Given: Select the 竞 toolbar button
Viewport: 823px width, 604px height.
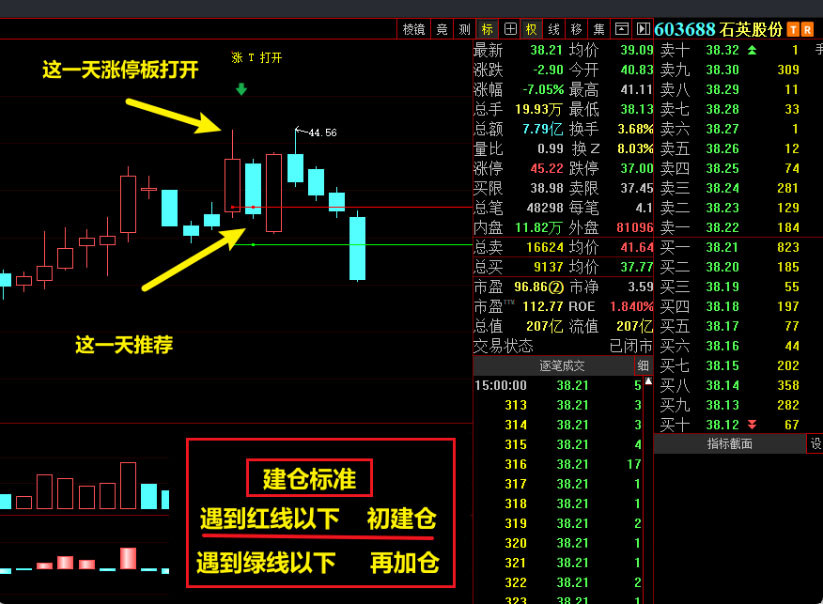Looking at the screenshot, I should [442, 29].
